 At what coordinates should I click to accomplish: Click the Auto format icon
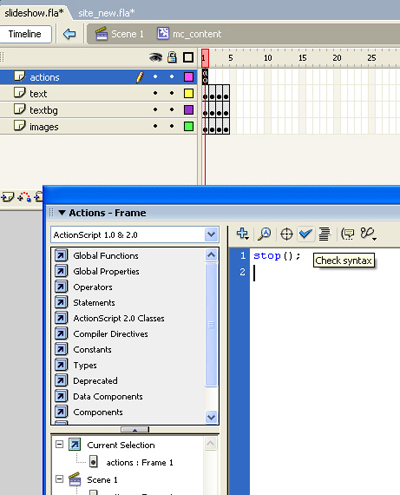click(x=324, y=234)
